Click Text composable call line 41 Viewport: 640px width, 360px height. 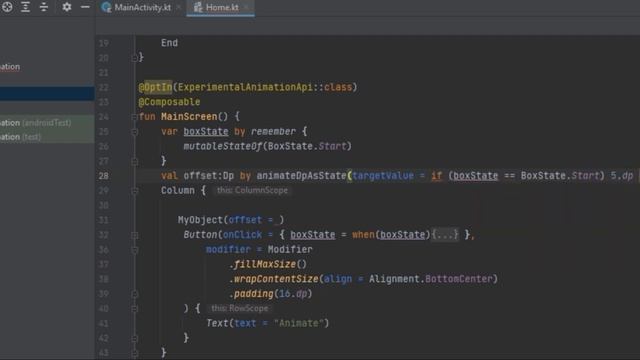pos(217,323)
